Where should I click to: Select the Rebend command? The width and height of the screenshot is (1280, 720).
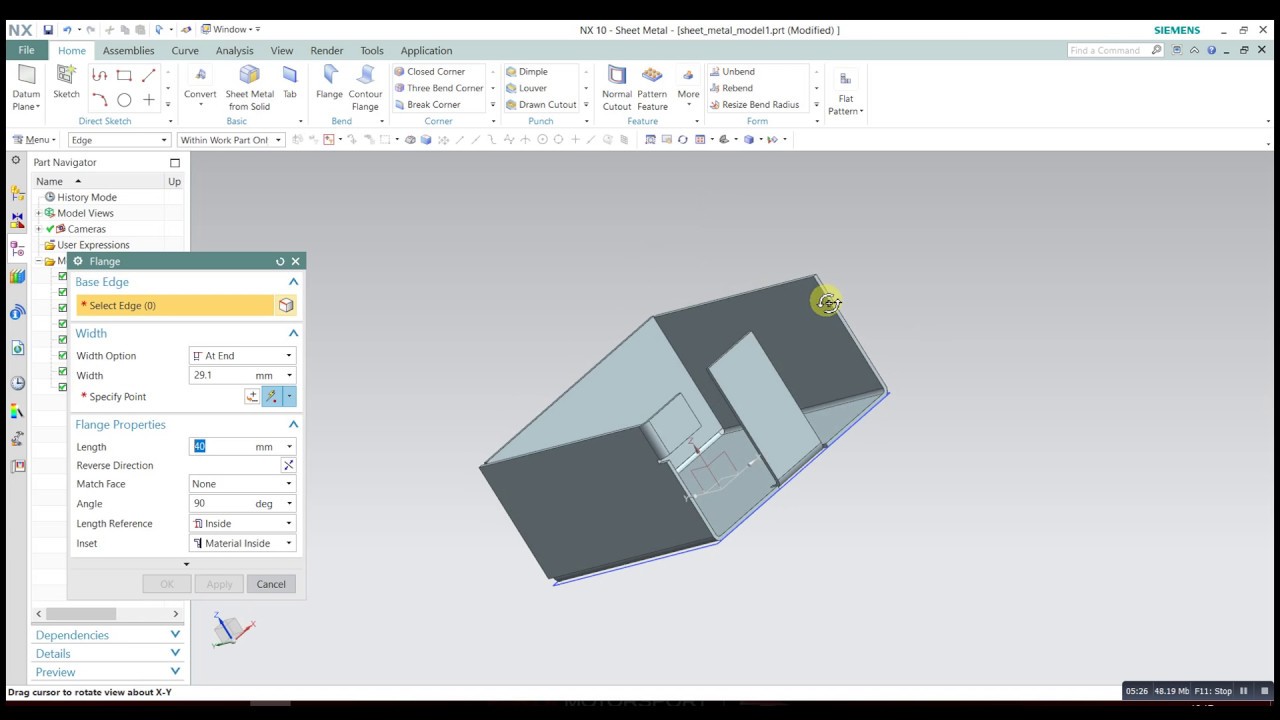[730, 88]
